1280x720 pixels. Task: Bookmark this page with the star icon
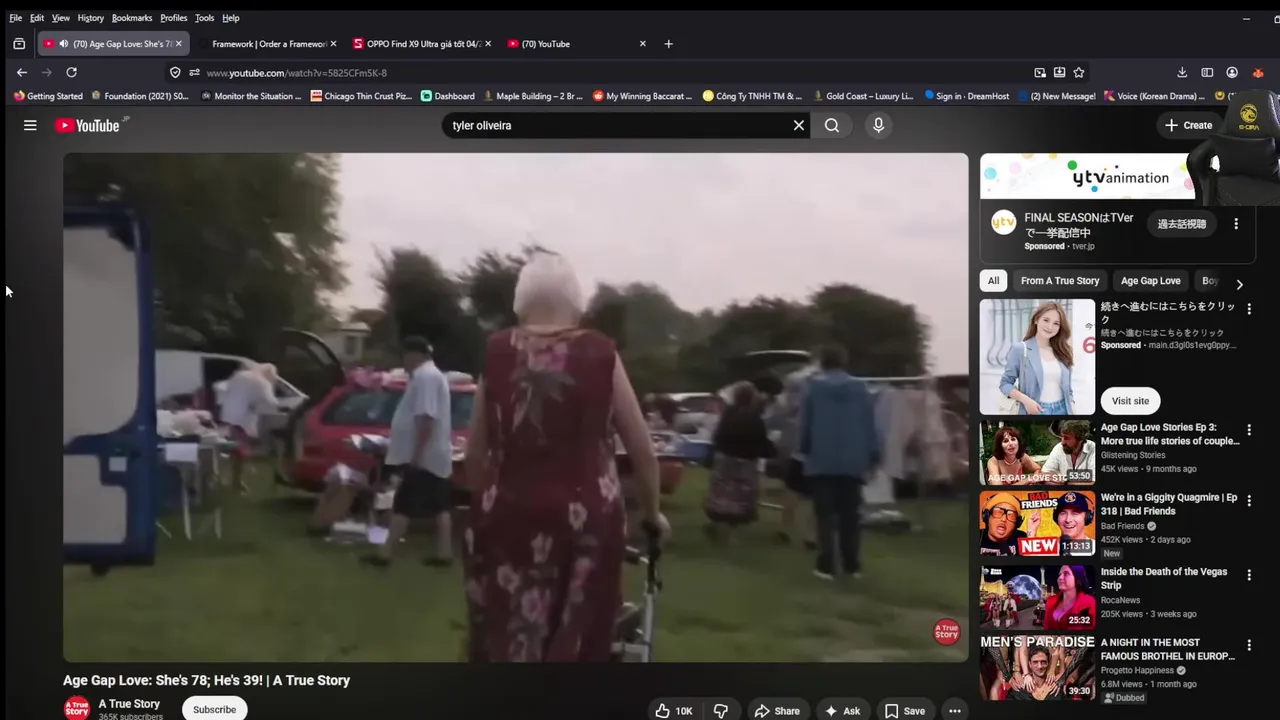click(1079, 72)
